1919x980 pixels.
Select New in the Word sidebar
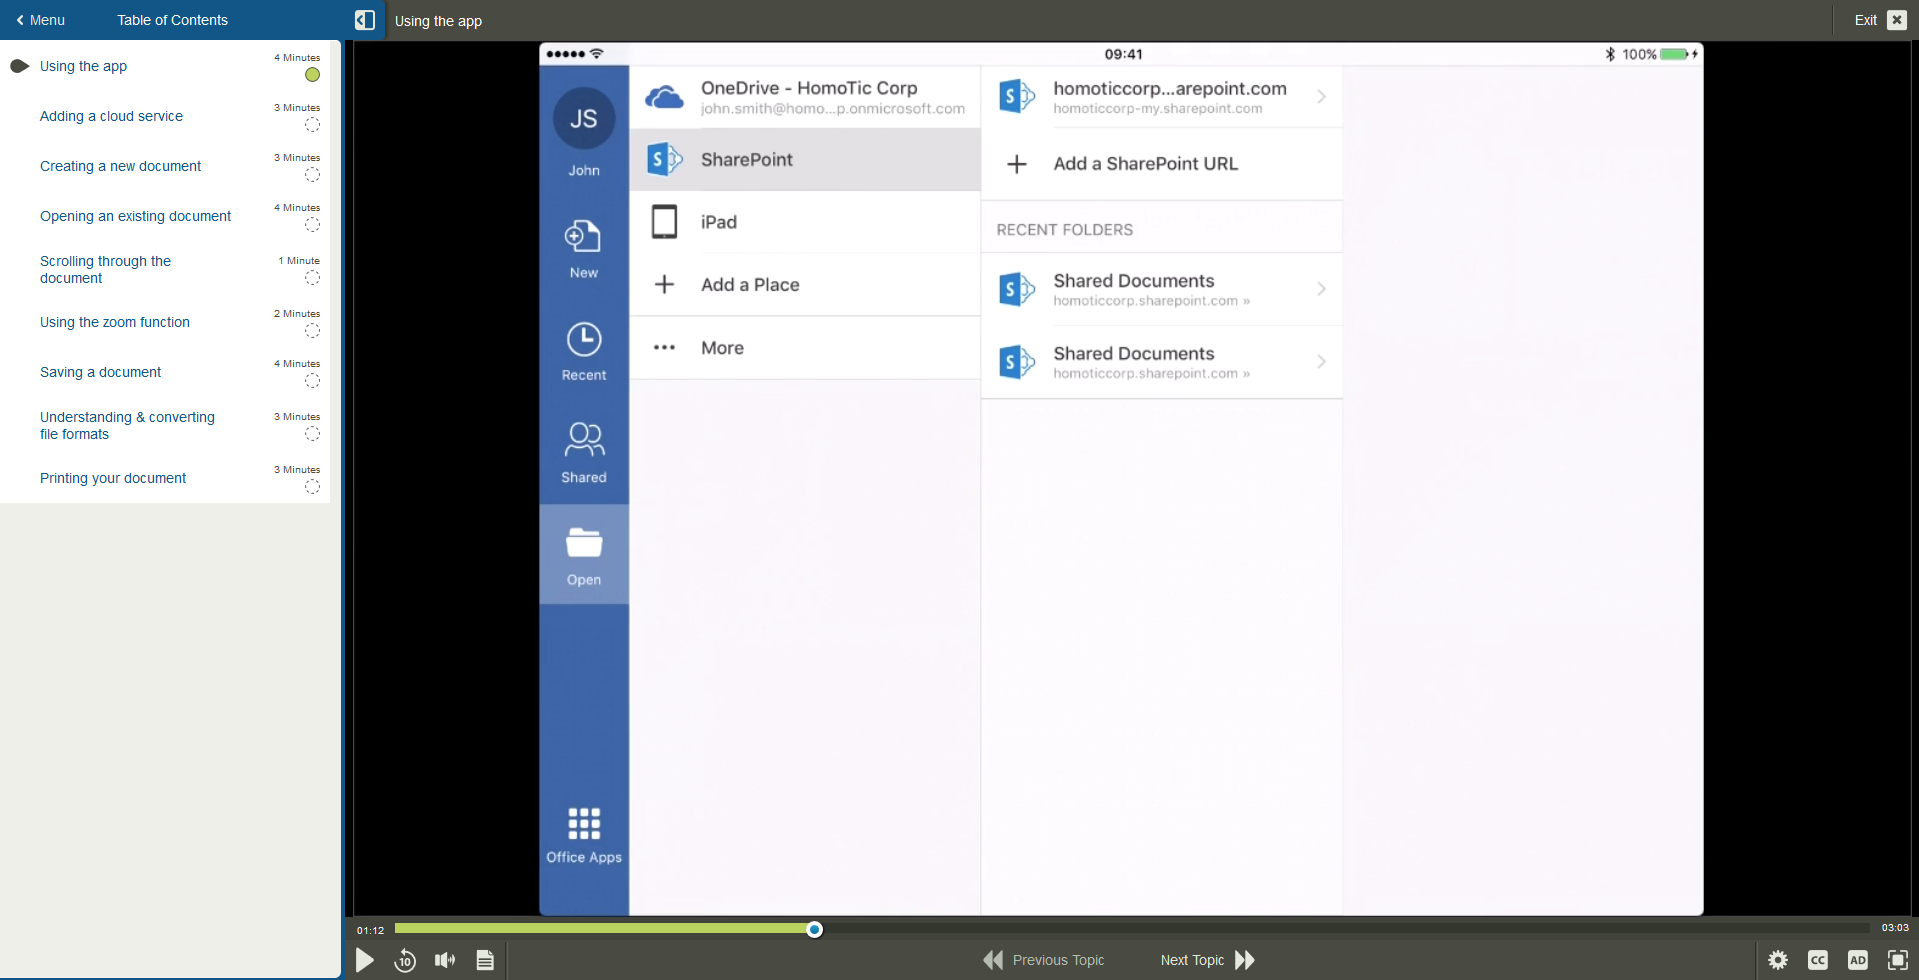[x=583, y=247]
